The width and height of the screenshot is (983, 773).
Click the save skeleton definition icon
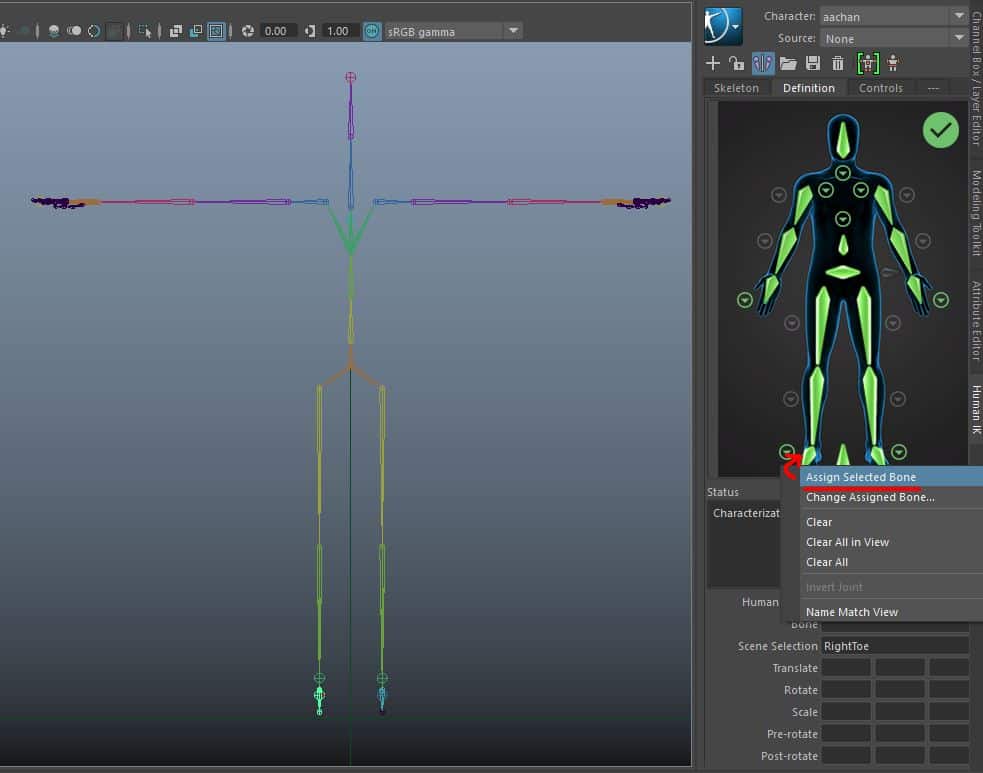point(812,63)
